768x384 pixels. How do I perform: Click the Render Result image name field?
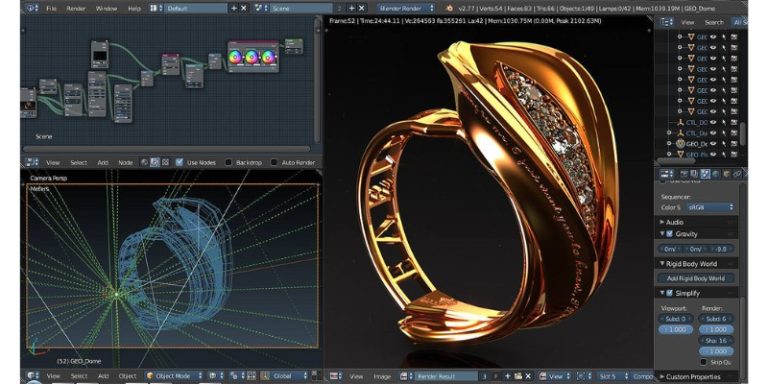445,376
